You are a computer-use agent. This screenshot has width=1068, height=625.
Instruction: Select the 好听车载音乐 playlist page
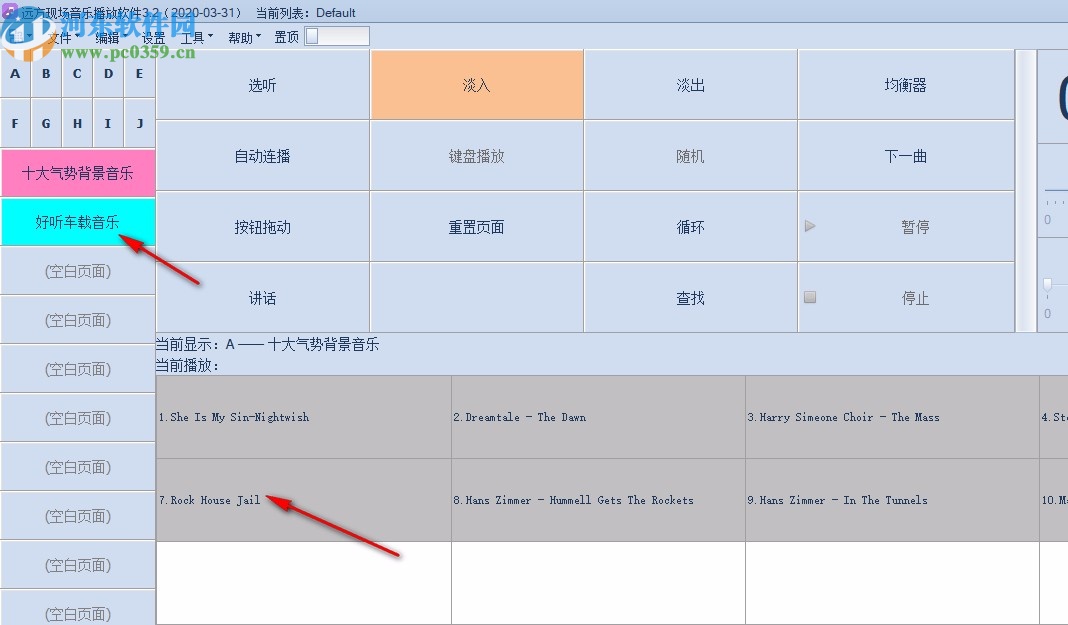(77, 223)
